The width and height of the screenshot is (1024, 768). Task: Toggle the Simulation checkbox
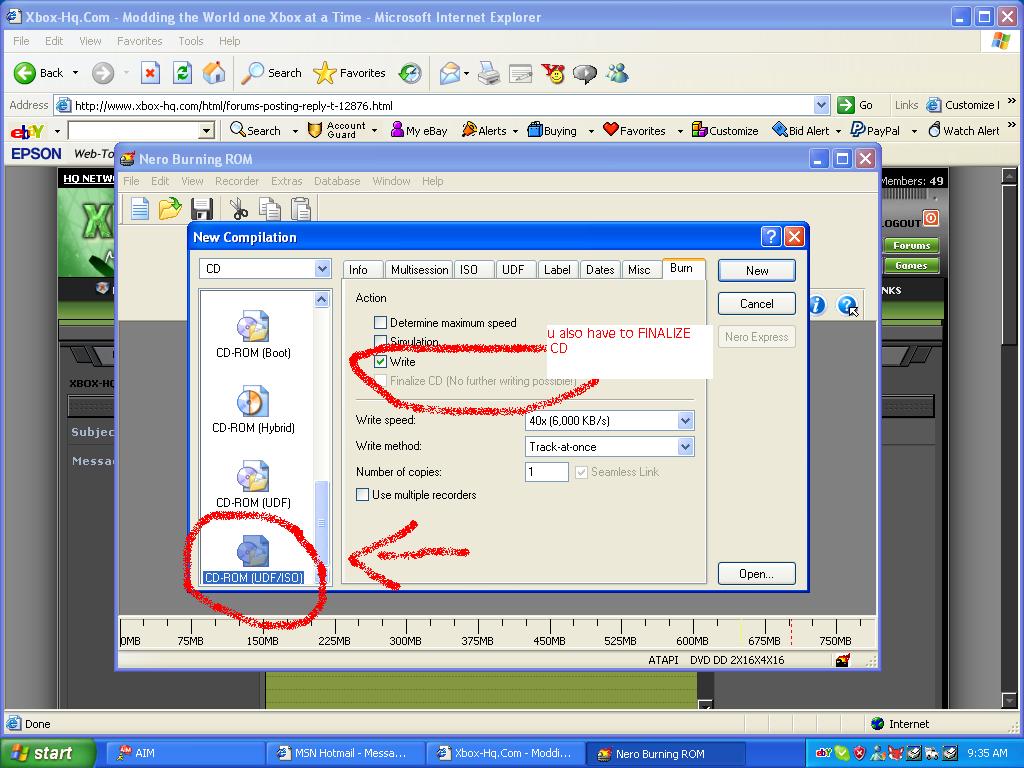pos(380,342)
